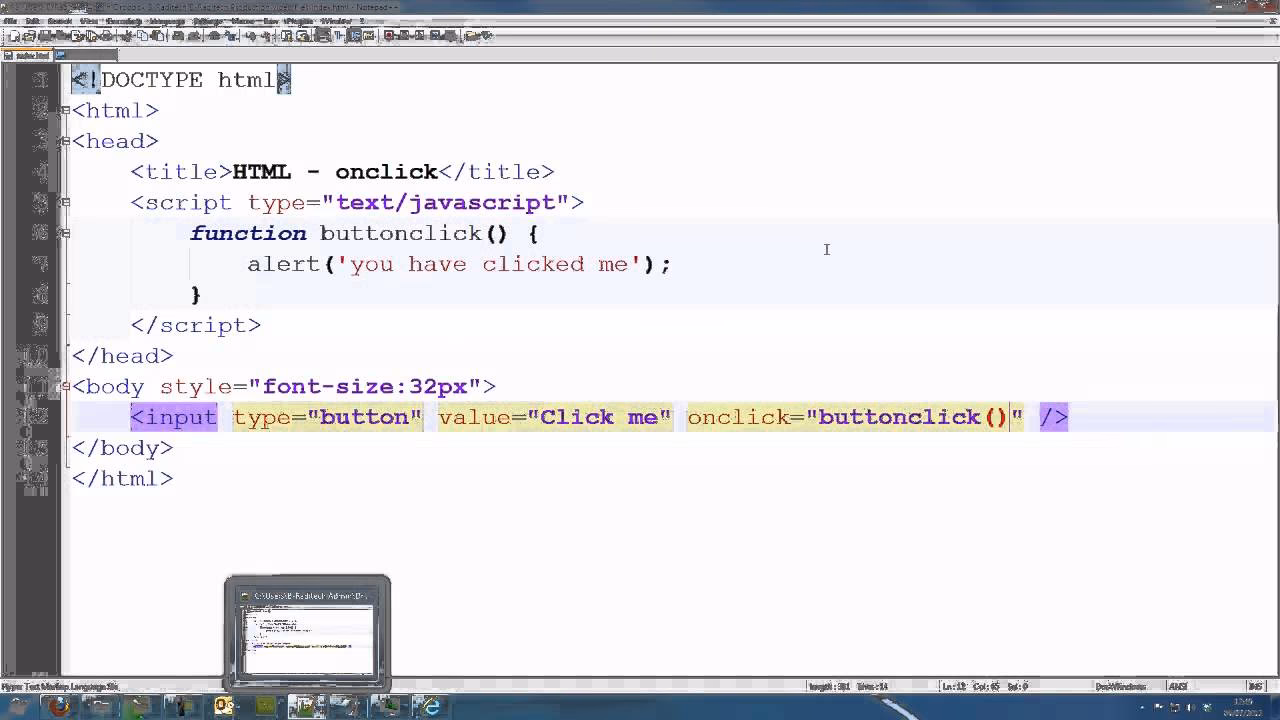Image resolution: width=1280 pixels, height=720 pixels.
Task: Toggle word wrap
Action: click(322, 36)
